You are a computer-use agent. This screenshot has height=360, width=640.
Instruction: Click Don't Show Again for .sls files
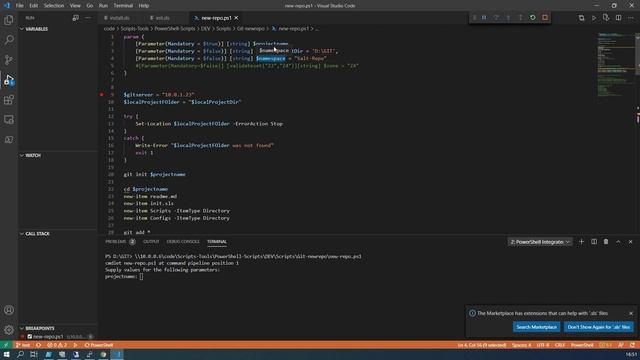(x=598, y=327)
